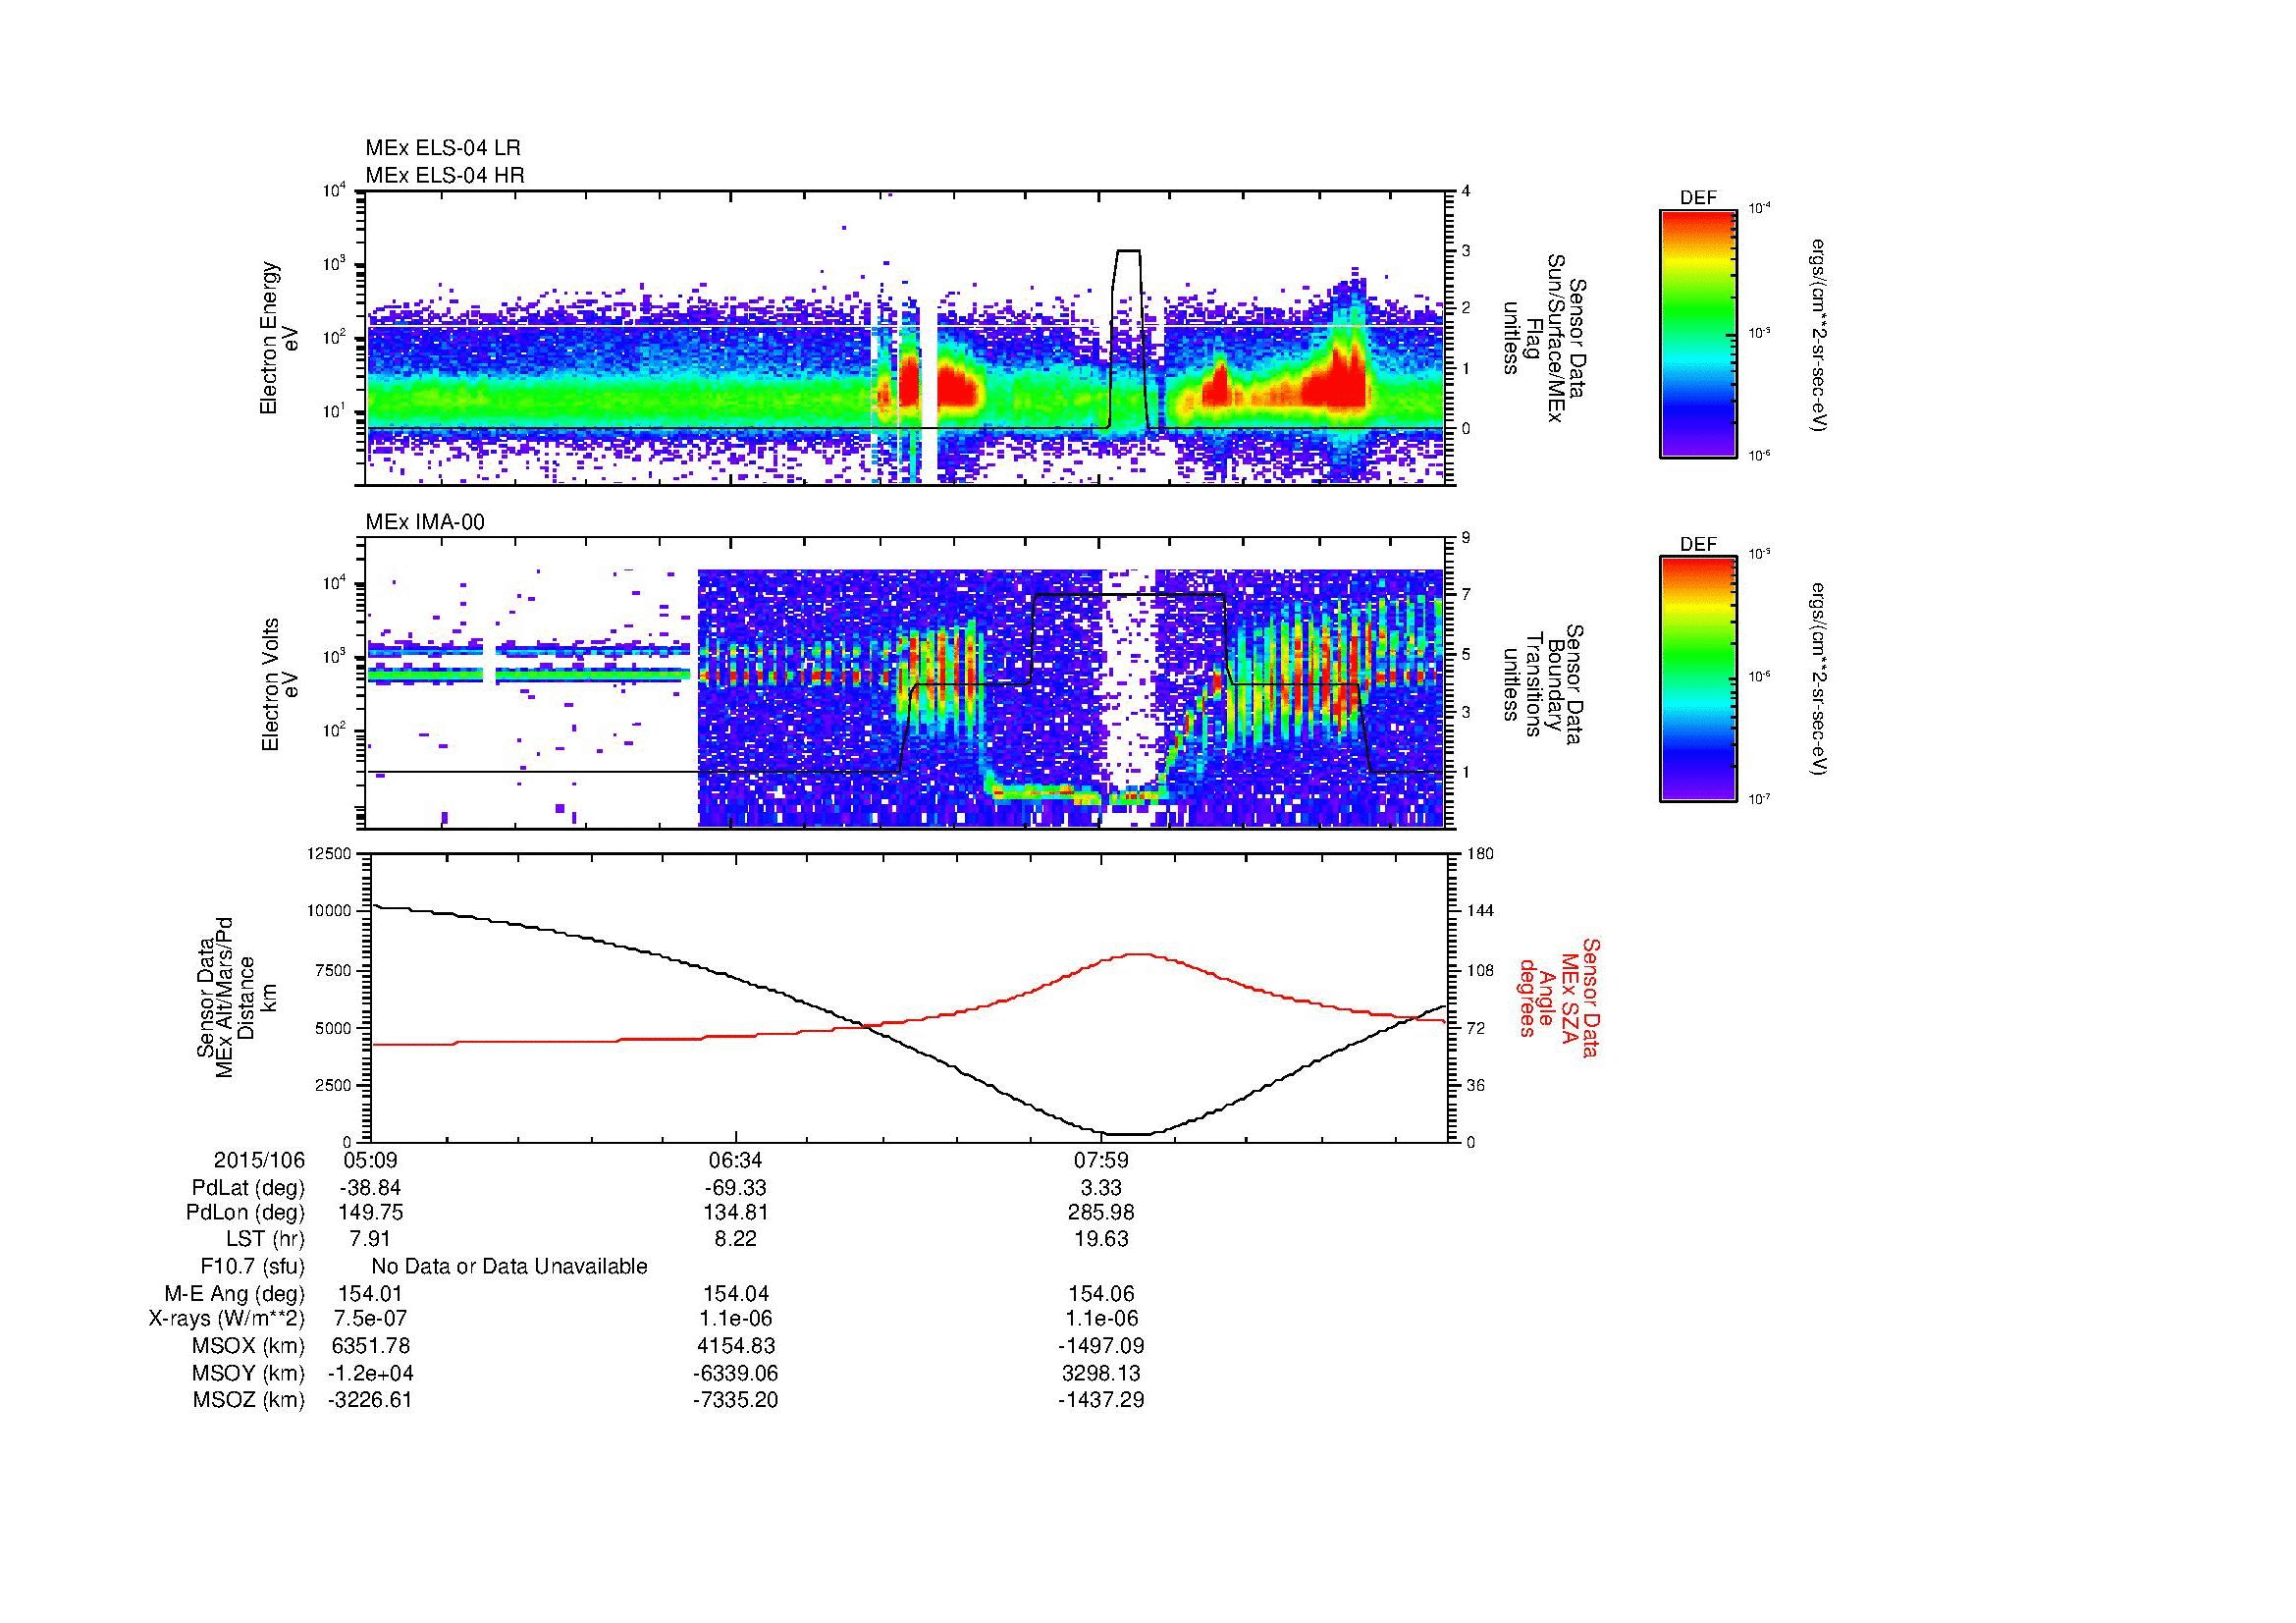Click the 180 degree SZA axis tick

tap(1480, 853)
